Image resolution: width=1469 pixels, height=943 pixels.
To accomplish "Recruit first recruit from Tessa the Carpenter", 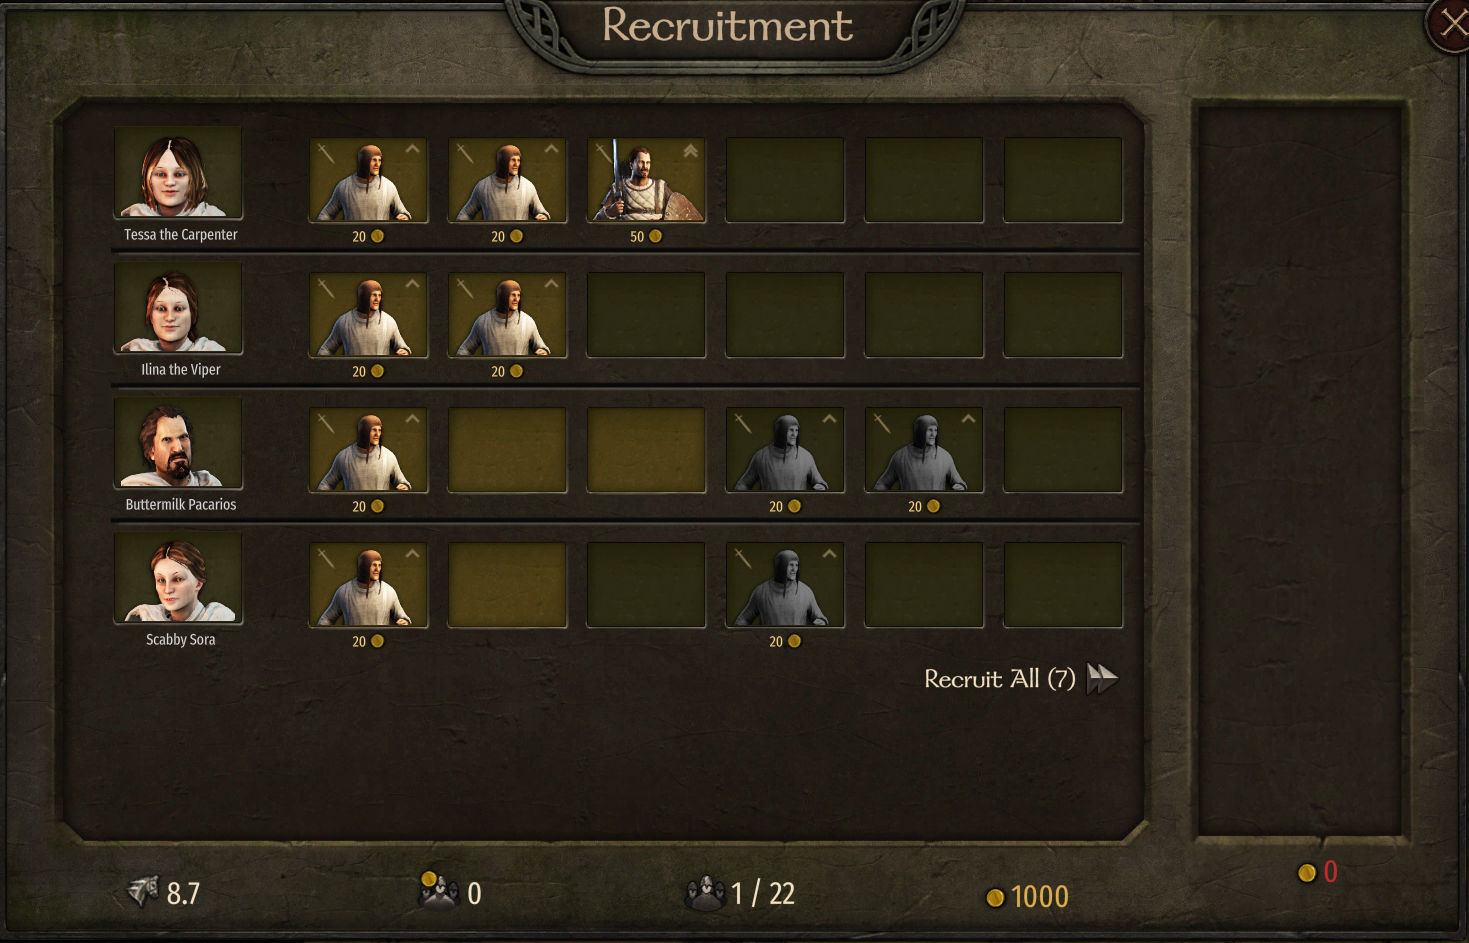I will pyautogui.click(x=368, y=180).
